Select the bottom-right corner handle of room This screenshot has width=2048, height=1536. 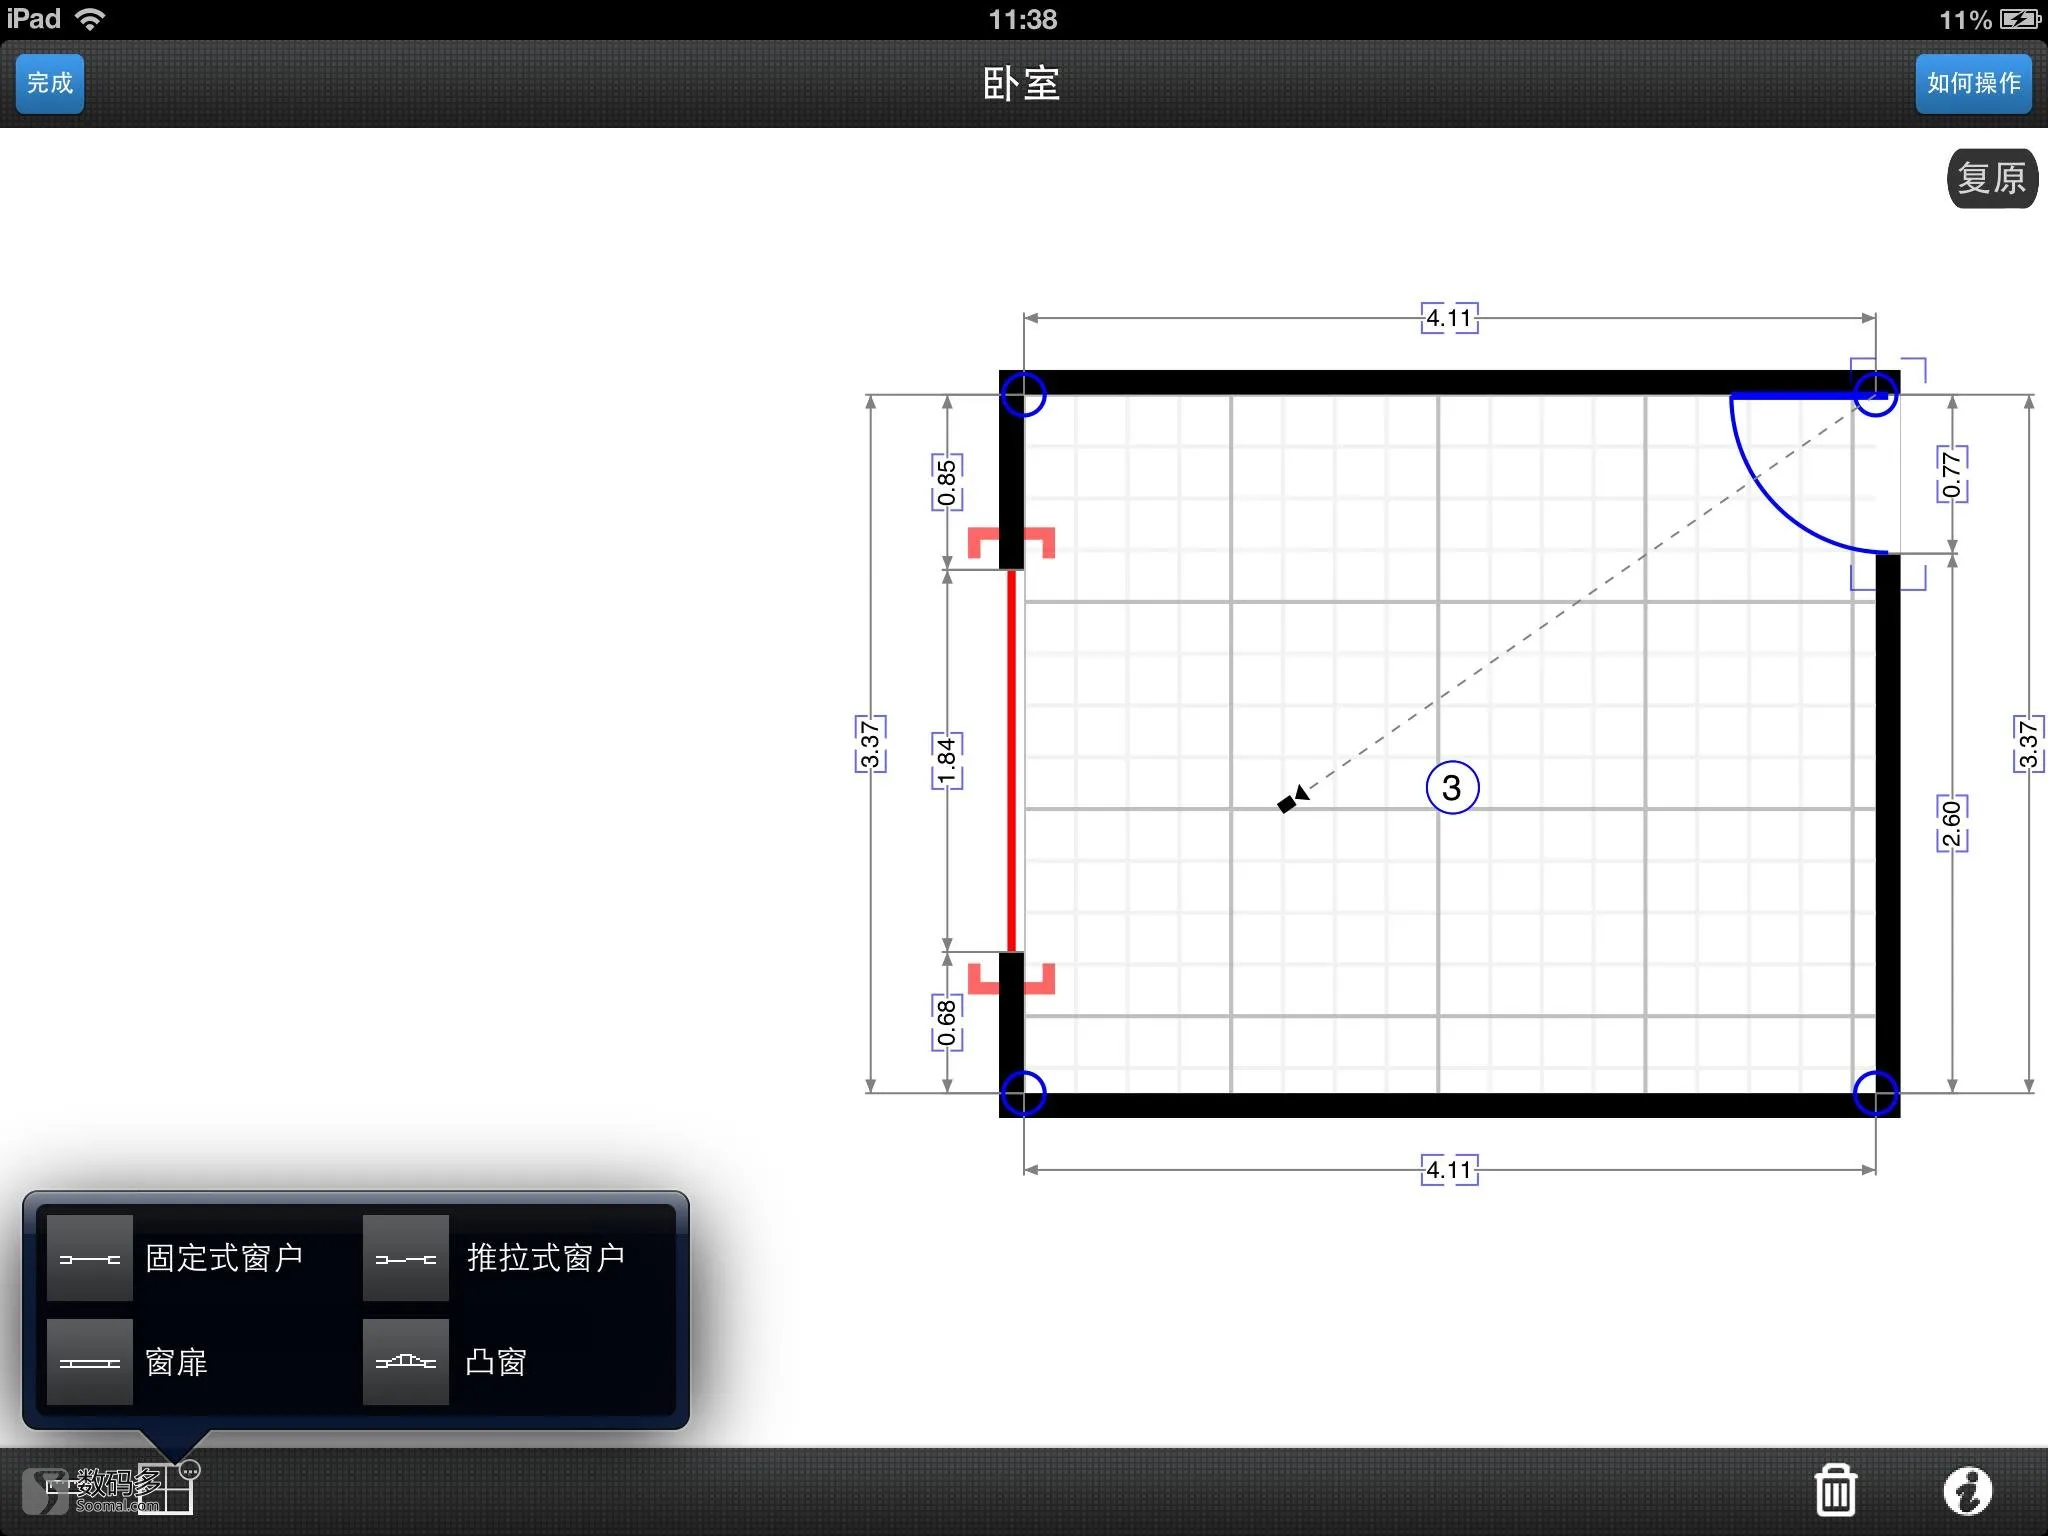pyautogui.click(x=1875, y=1093)
